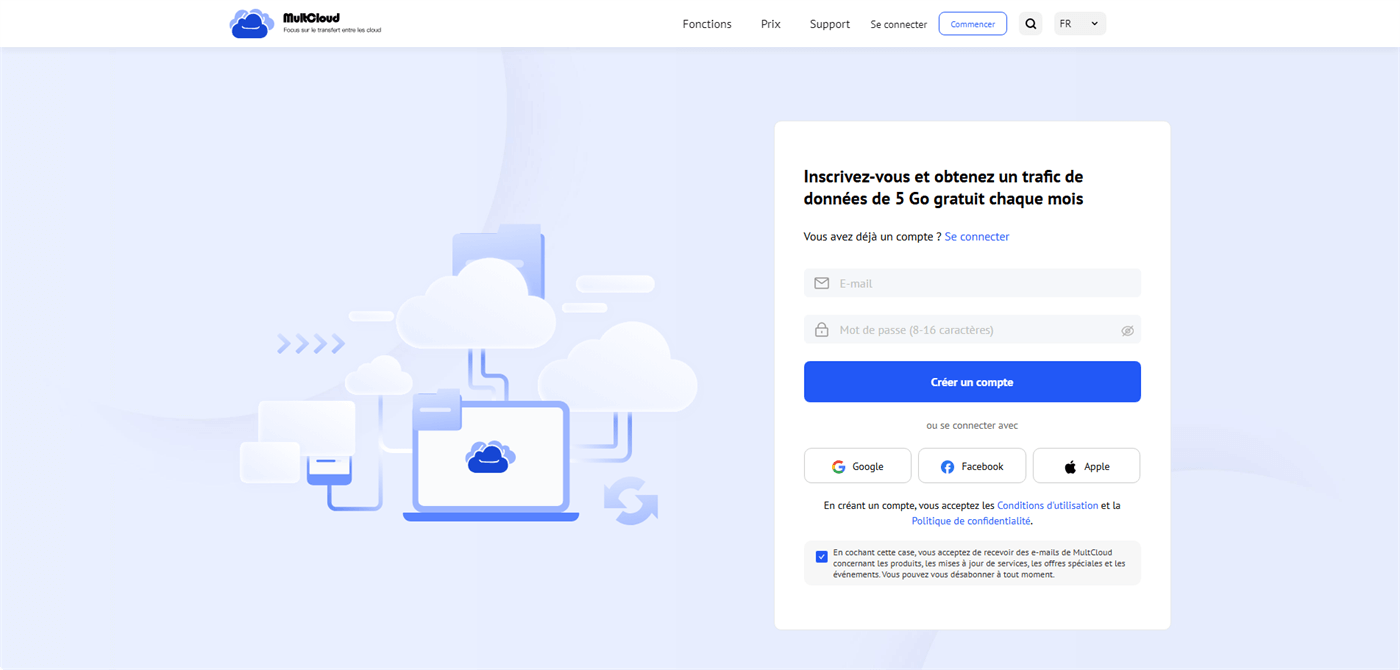Click Se connecter link beside 'Vous avez déjà un compte'
The height and width of the screenshot is (670, 1400).
(x=977, y=237)
